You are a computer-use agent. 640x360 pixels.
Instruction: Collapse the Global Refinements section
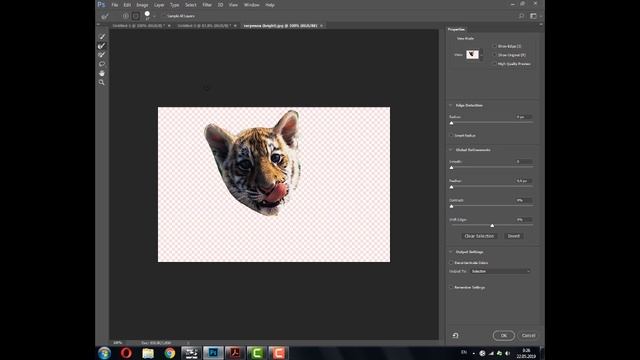click(x=451, y=150)
